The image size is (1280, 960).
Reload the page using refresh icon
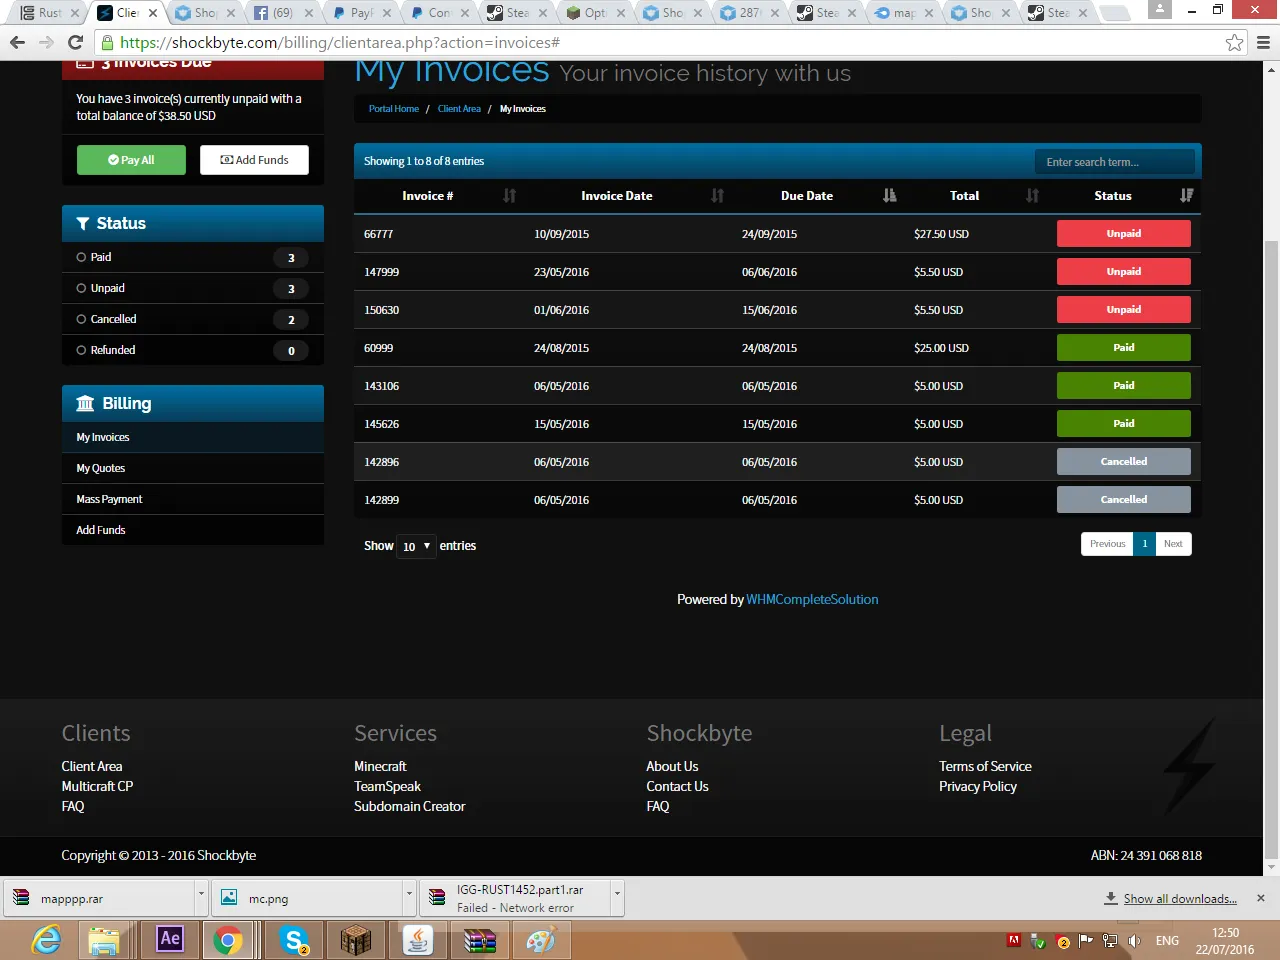point(75,43)
